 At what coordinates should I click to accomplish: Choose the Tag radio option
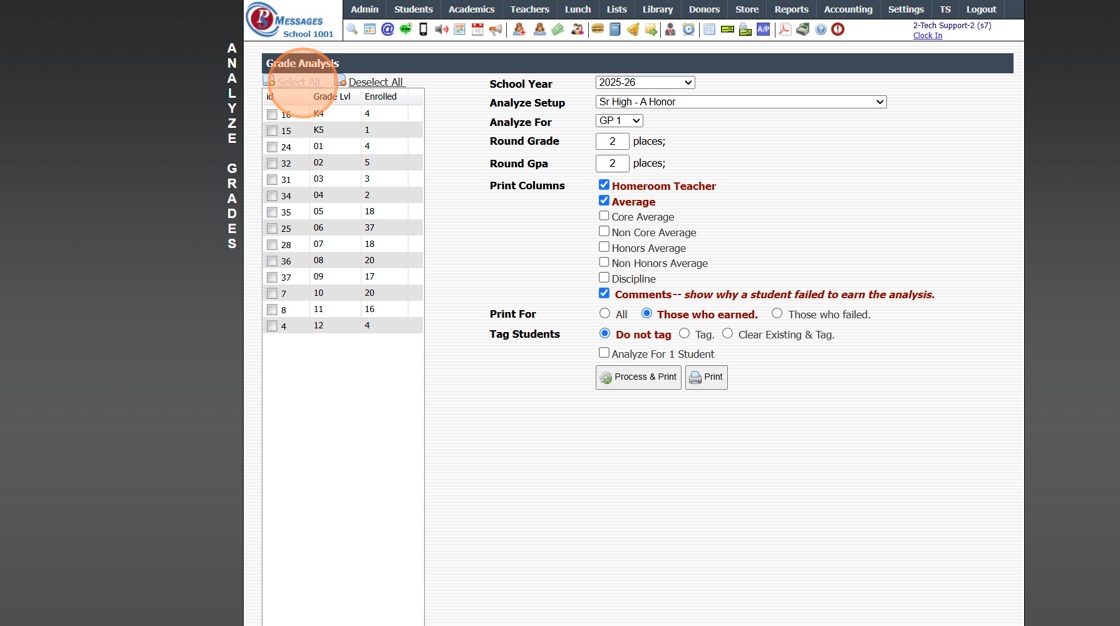[684, 333]
